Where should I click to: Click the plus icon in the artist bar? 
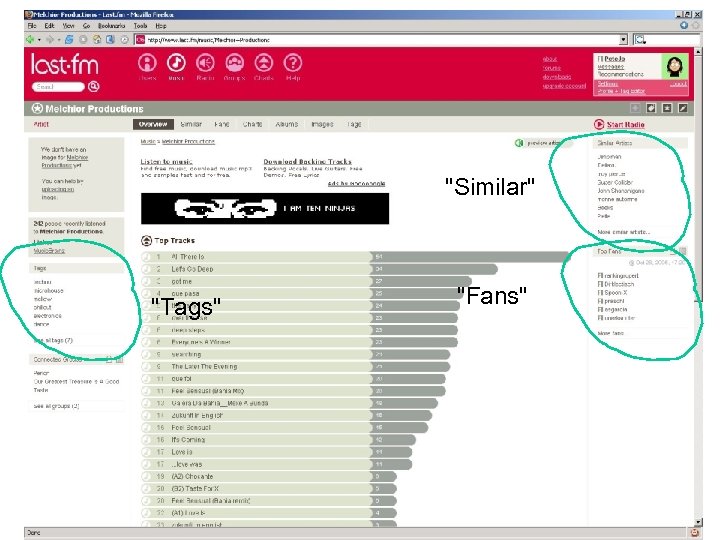[x=635, y=108]
